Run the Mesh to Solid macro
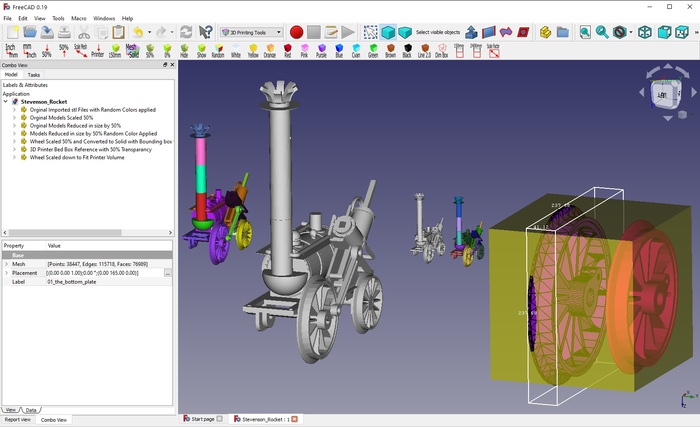 (x=132, y=50)
